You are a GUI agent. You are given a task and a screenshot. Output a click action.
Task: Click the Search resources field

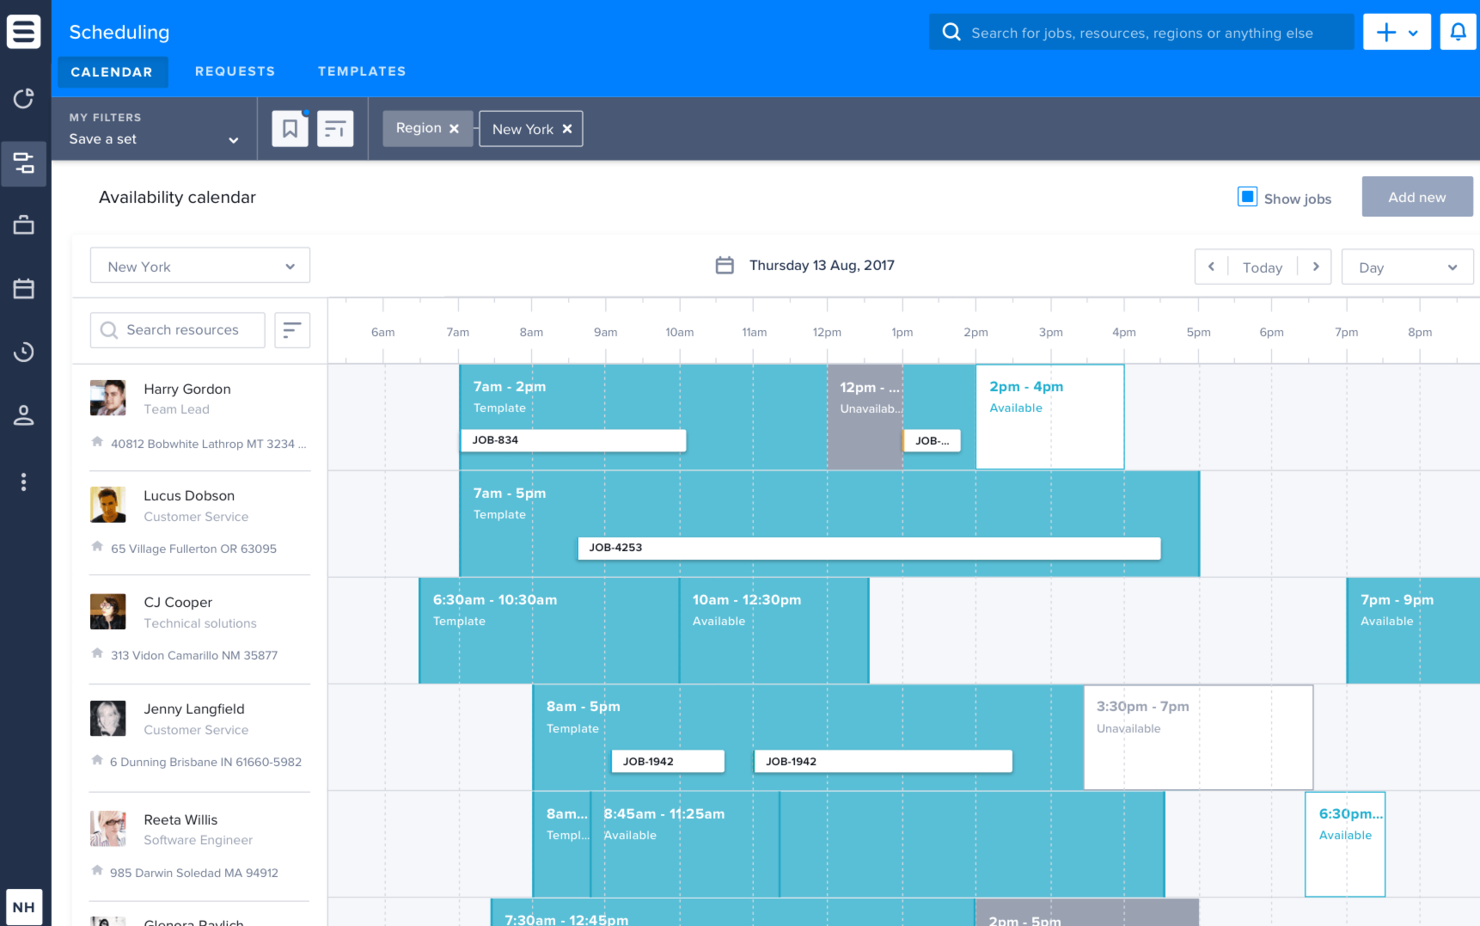178,330
